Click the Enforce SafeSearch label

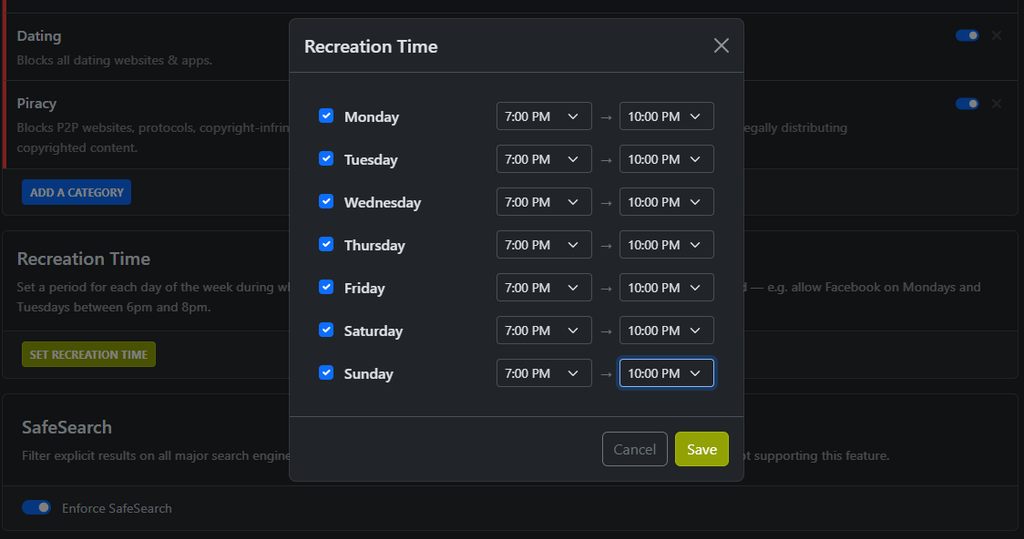coord(117,508)
